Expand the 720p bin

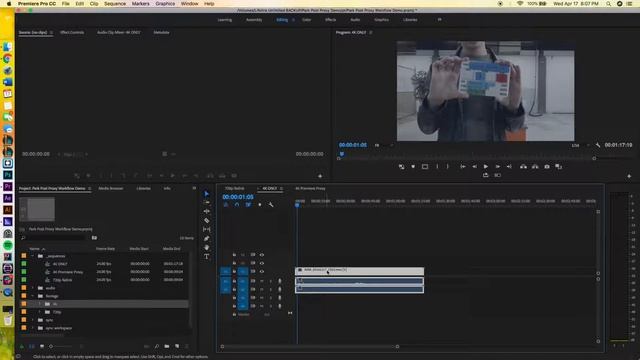40,312
